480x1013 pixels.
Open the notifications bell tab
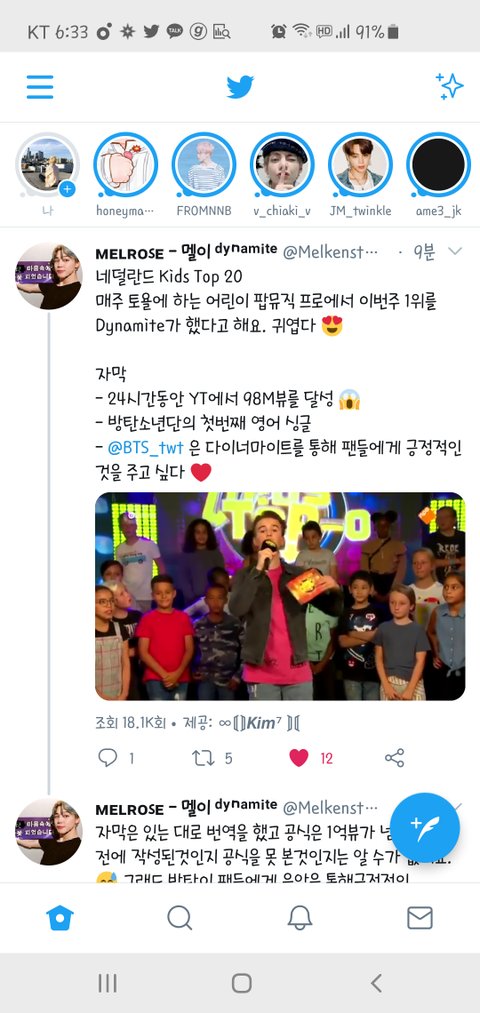pyautogui.click(x=300, y=917)
